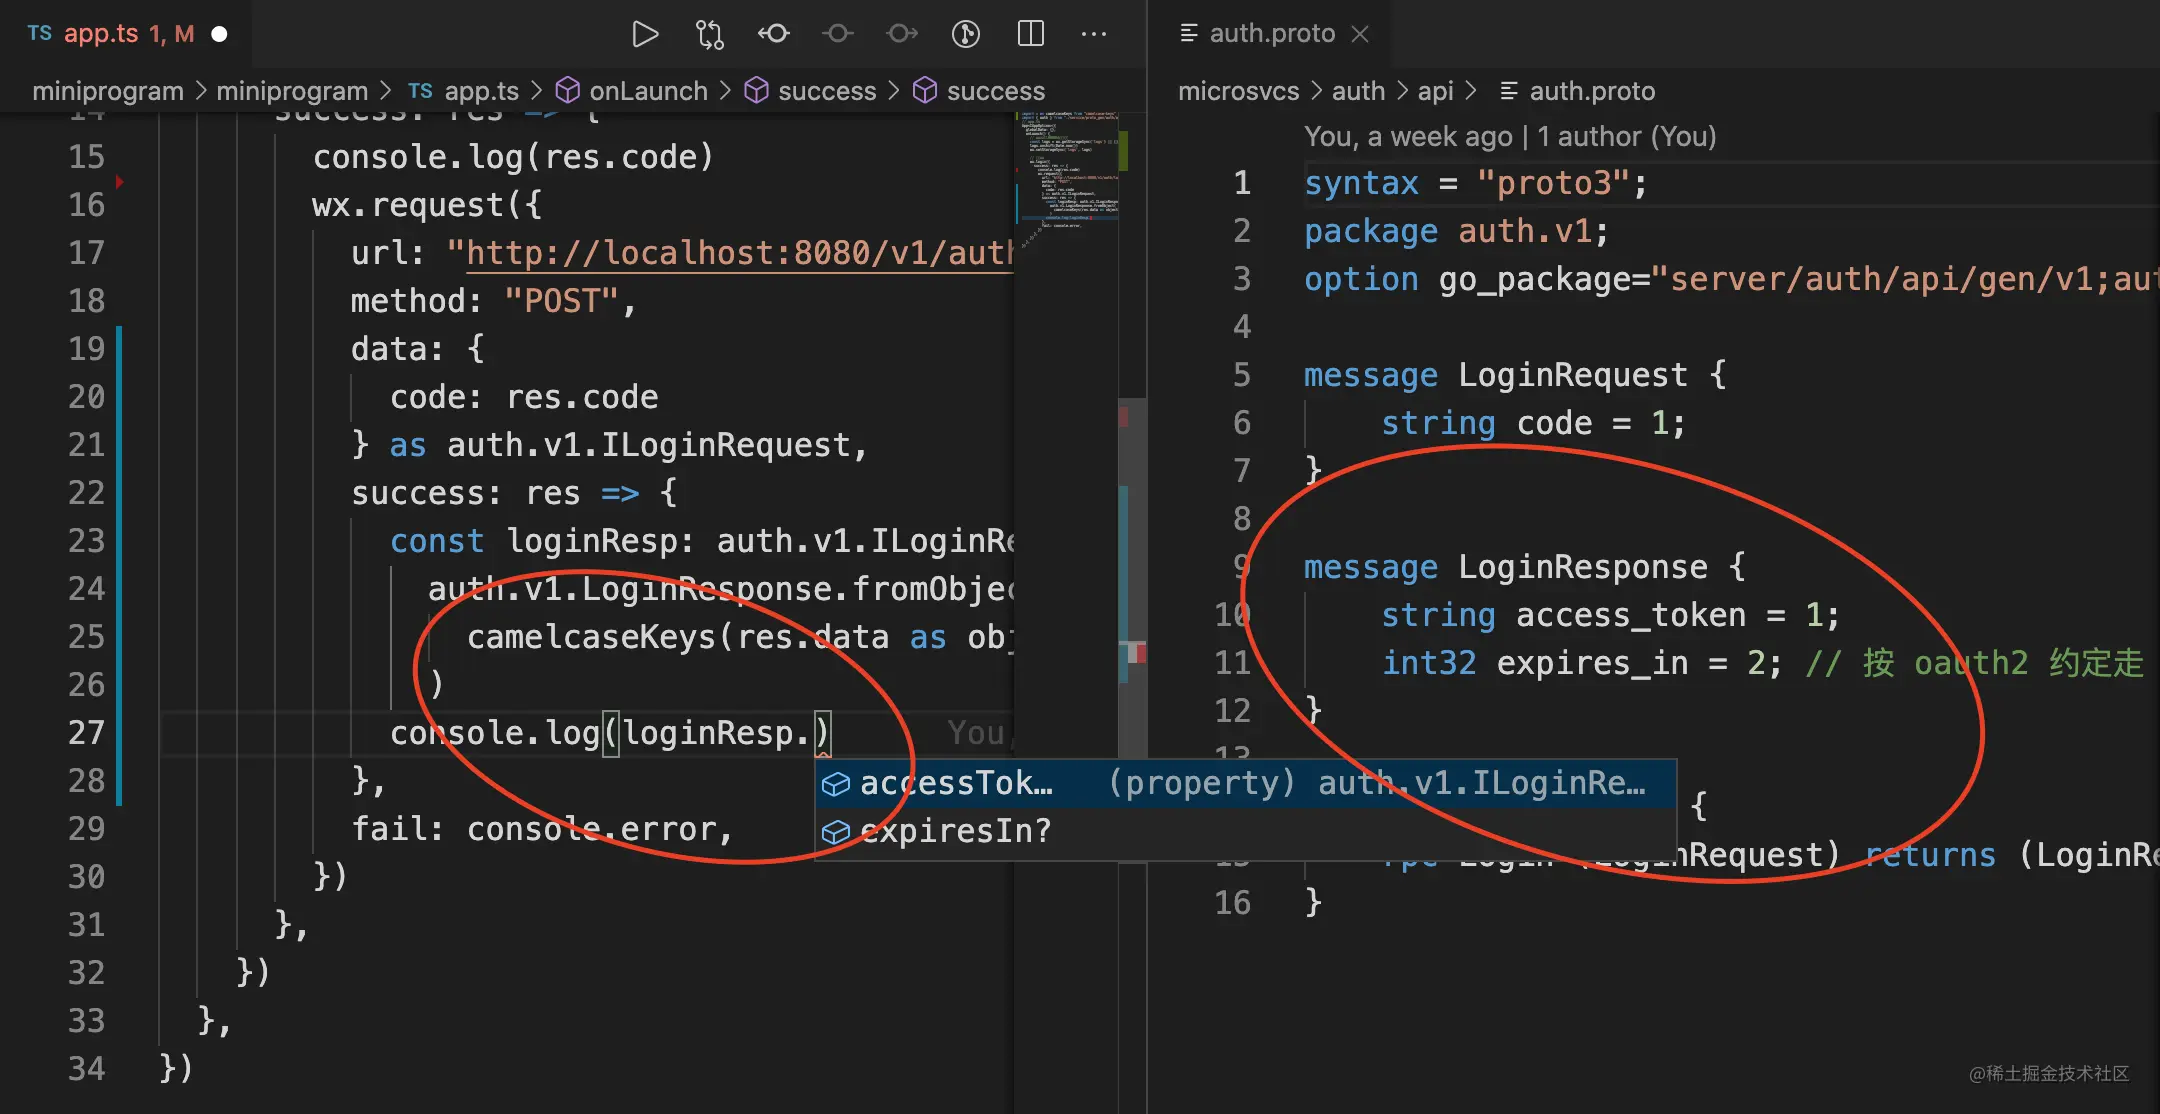The image size is (2160, 1114).
Task: Select the expiresIn? autocomplete suggestion
Action: click(1245, 831)
